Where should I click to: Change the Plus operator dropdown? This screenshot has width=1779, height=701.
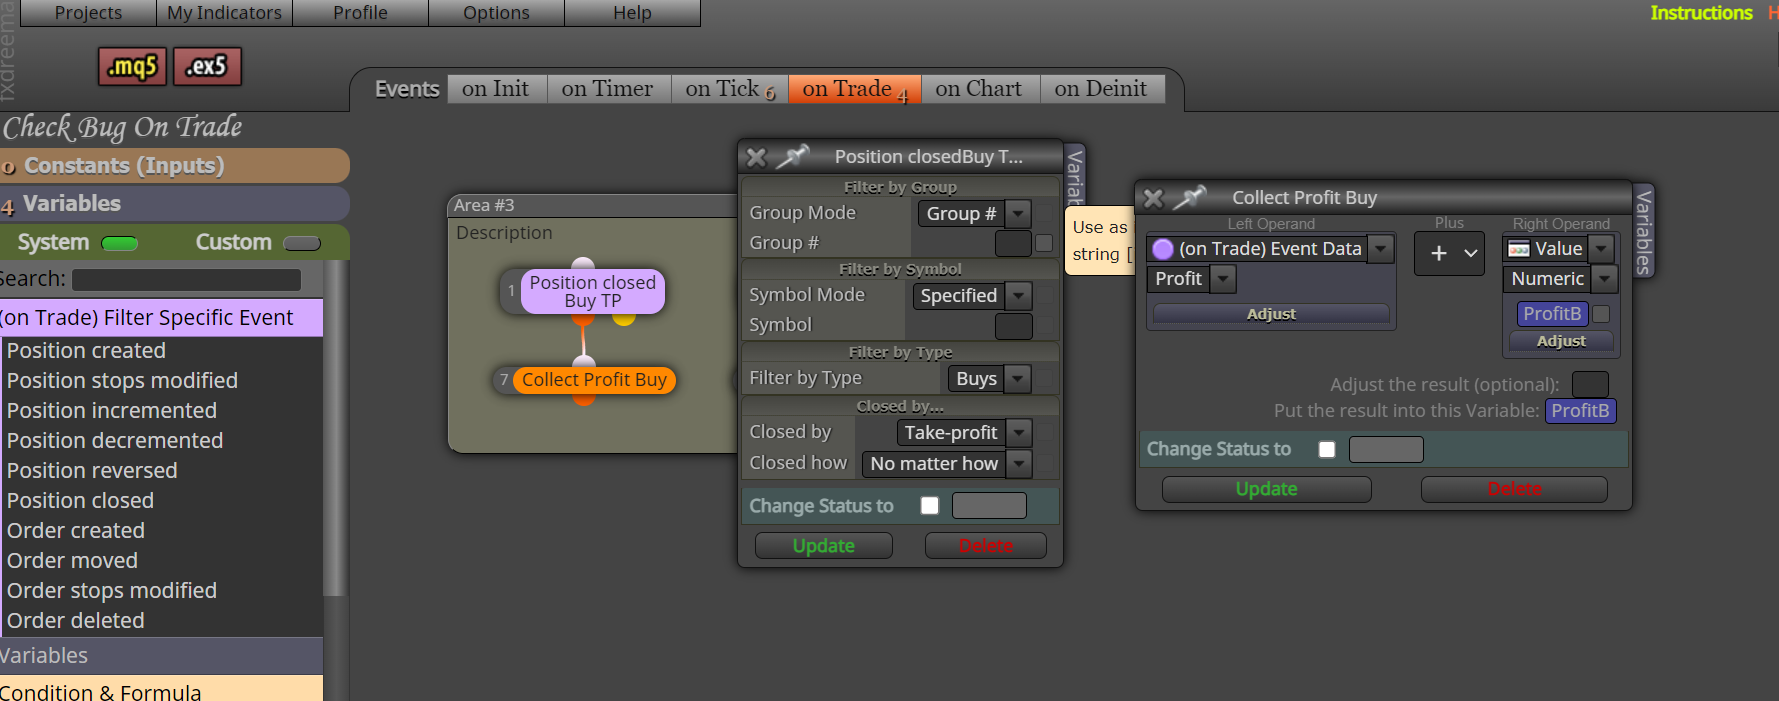click(1449, 253)
